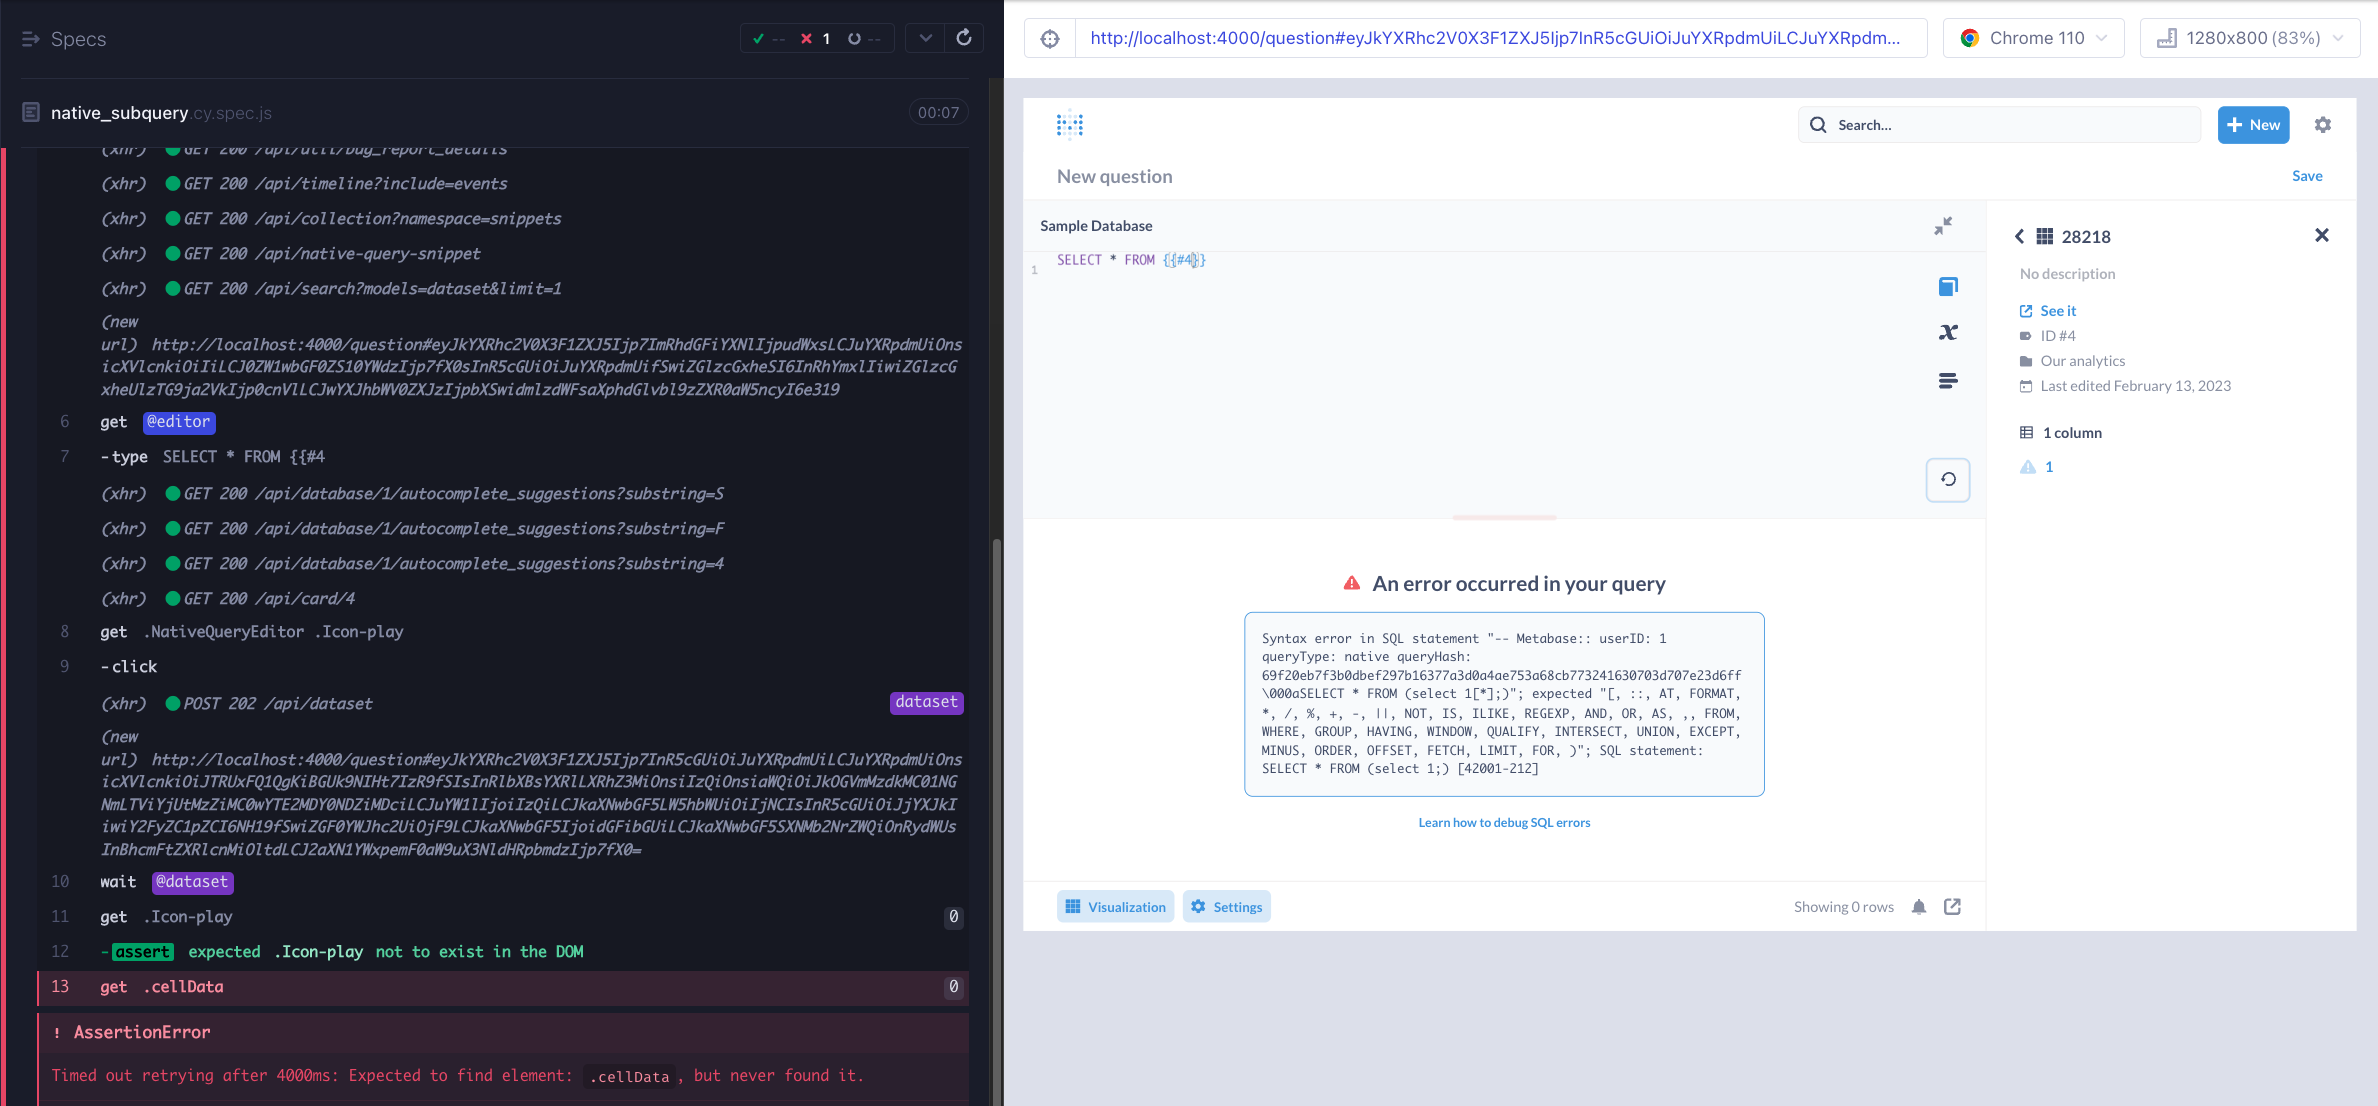
Task: Collapse the native query editor
Action: pos(1942,227)
